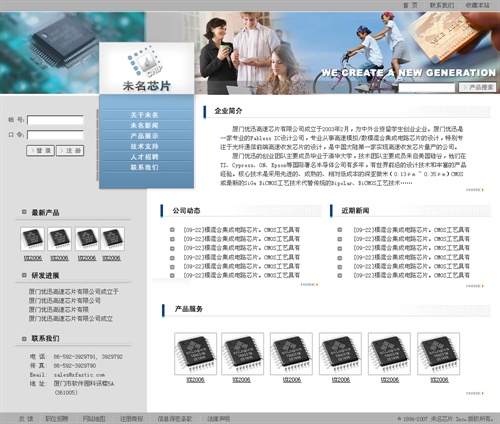Click the 未名芯片 chip logo
This screenshot has width=500, height=424.
[x=146, y=68]
